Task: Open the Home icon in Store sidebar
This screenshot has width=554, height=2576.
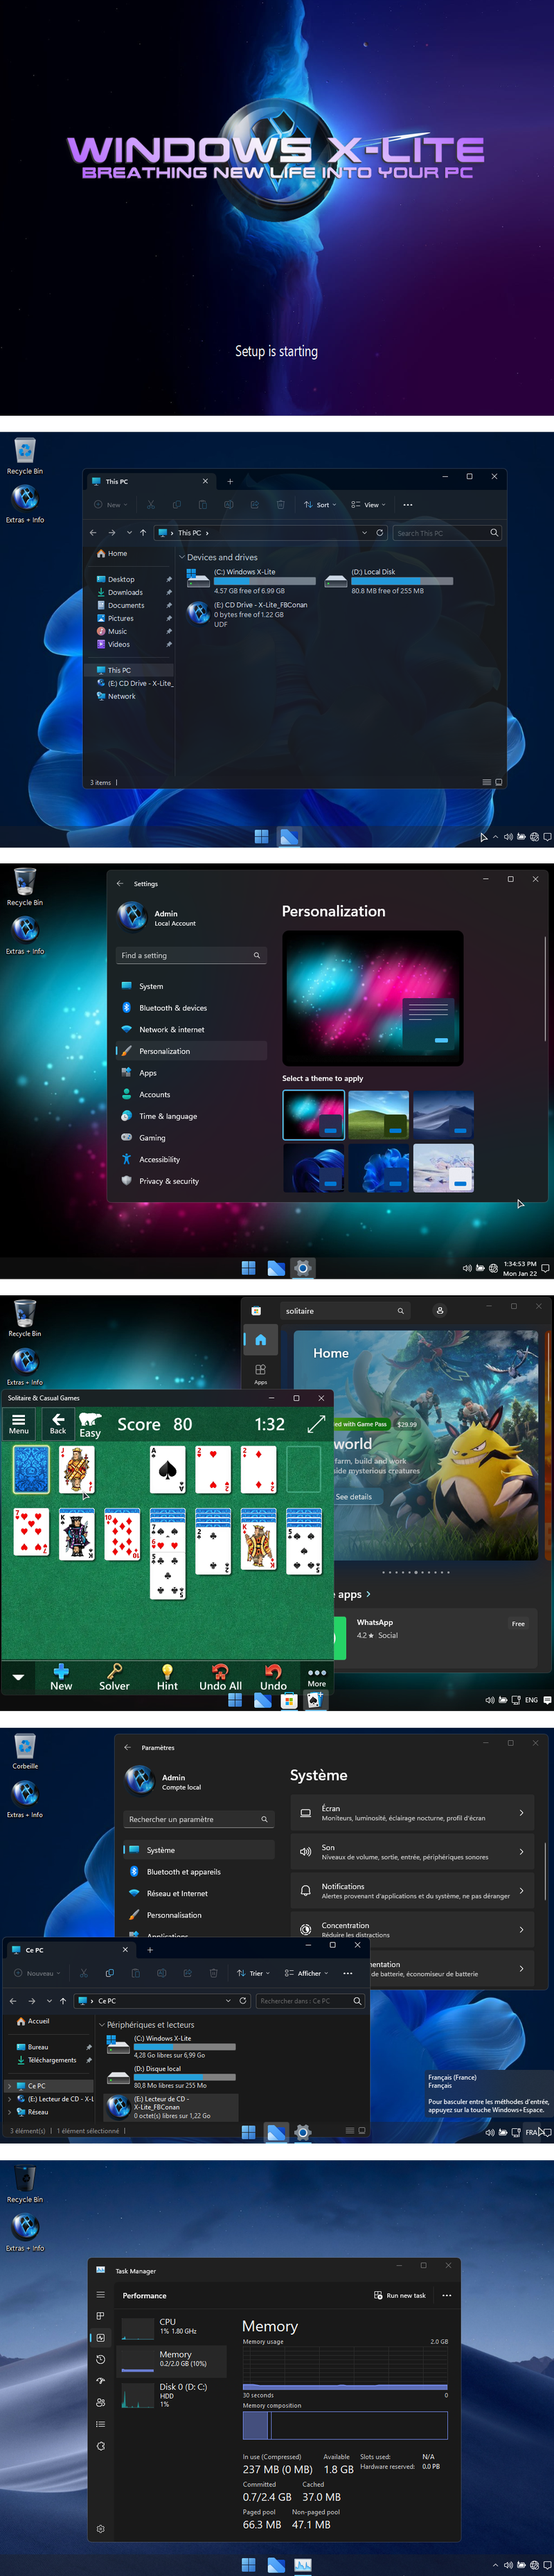Action: (260, 1340)
